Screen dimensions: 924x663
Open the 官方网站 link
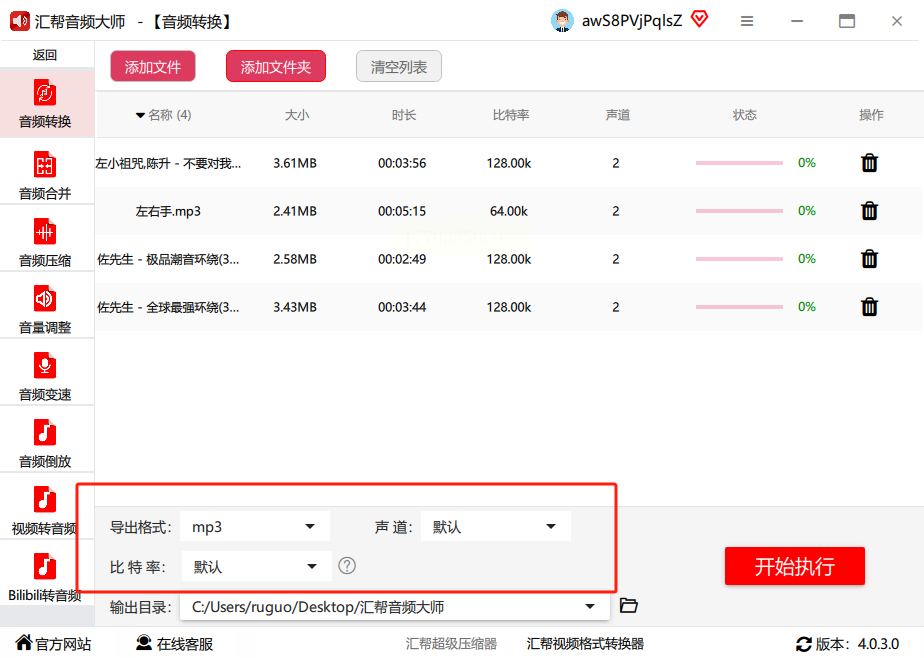click(53, 644)
